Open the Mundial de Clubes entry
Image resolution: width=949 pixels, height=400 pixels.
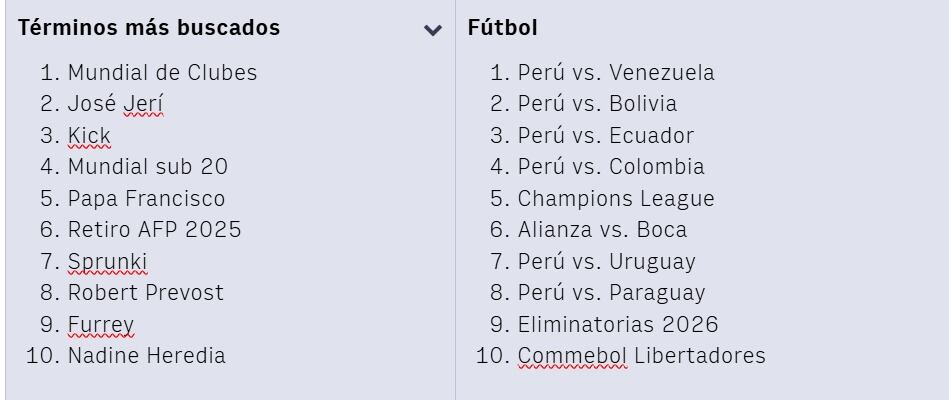pos(162,73)
